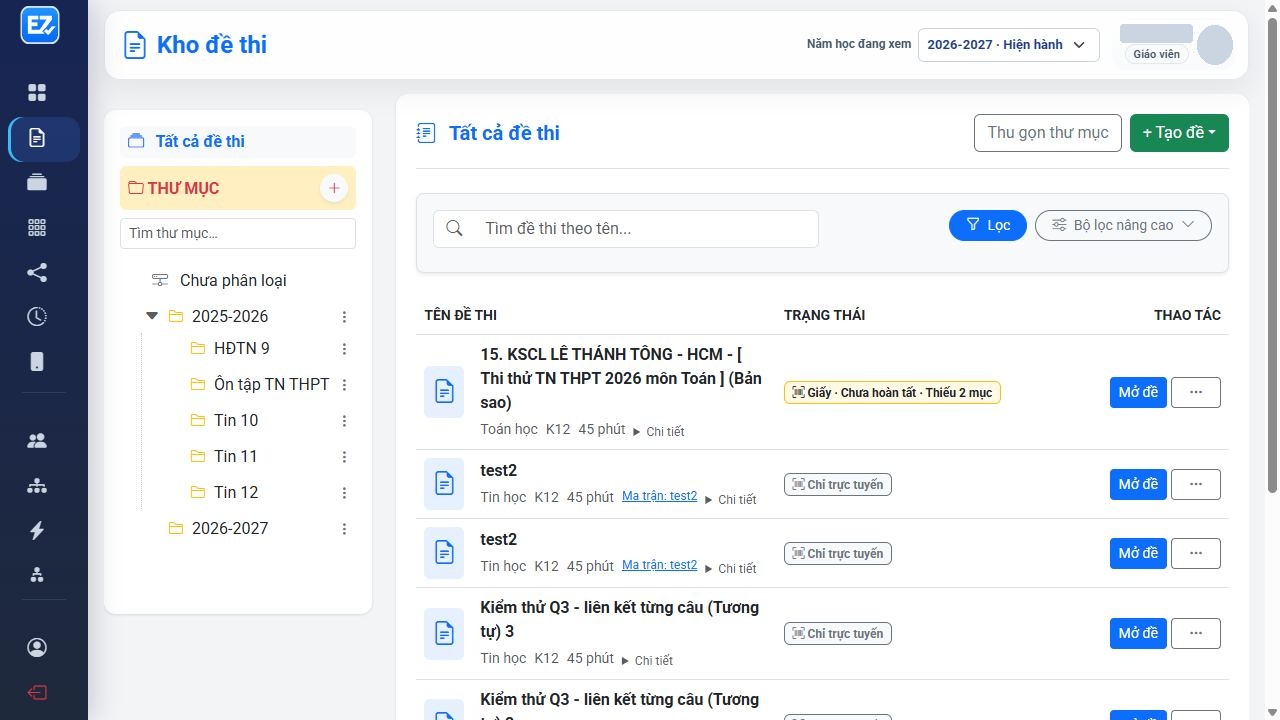Expand Chi tiết for the KSCL LÊ THÁNH TÔNG exam

(x=659, y=432)
